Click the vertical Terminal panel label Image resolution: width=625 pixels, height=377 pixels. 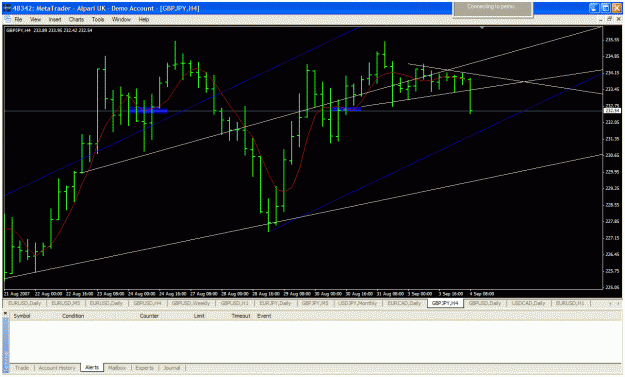(x=6, y=345)
